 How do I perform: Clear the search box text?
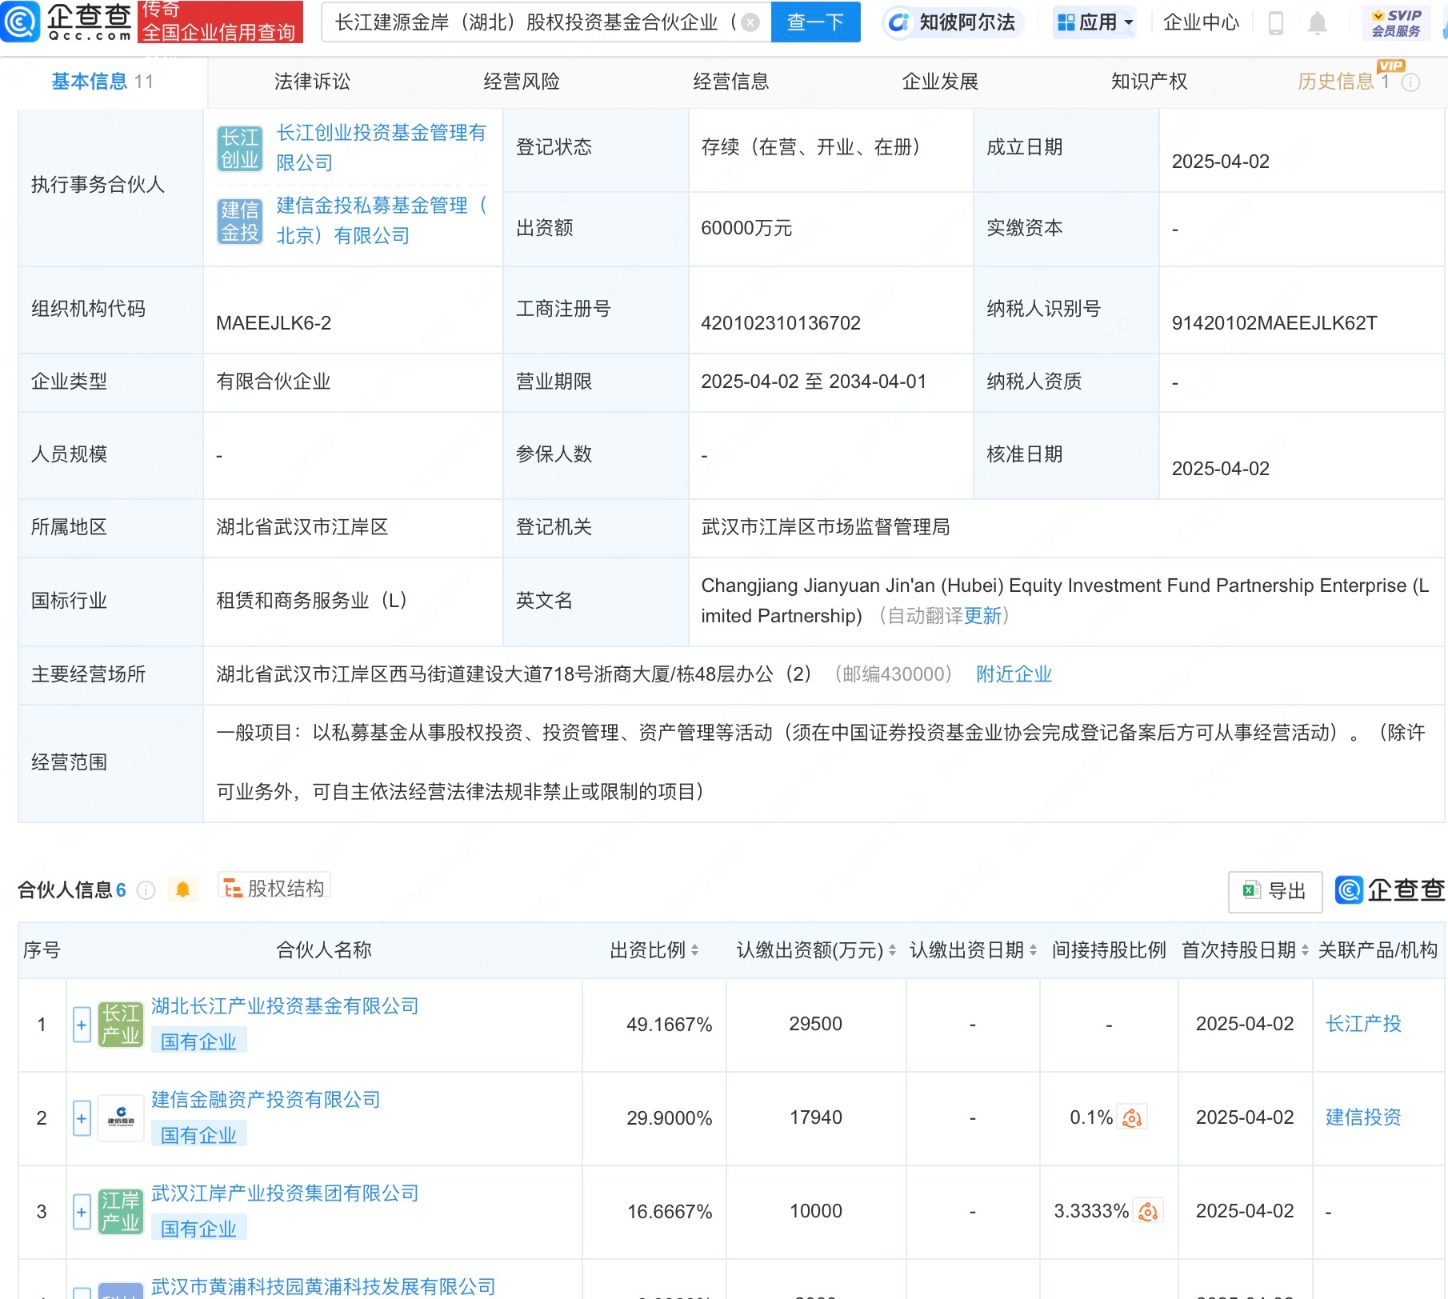click(750, 22)
